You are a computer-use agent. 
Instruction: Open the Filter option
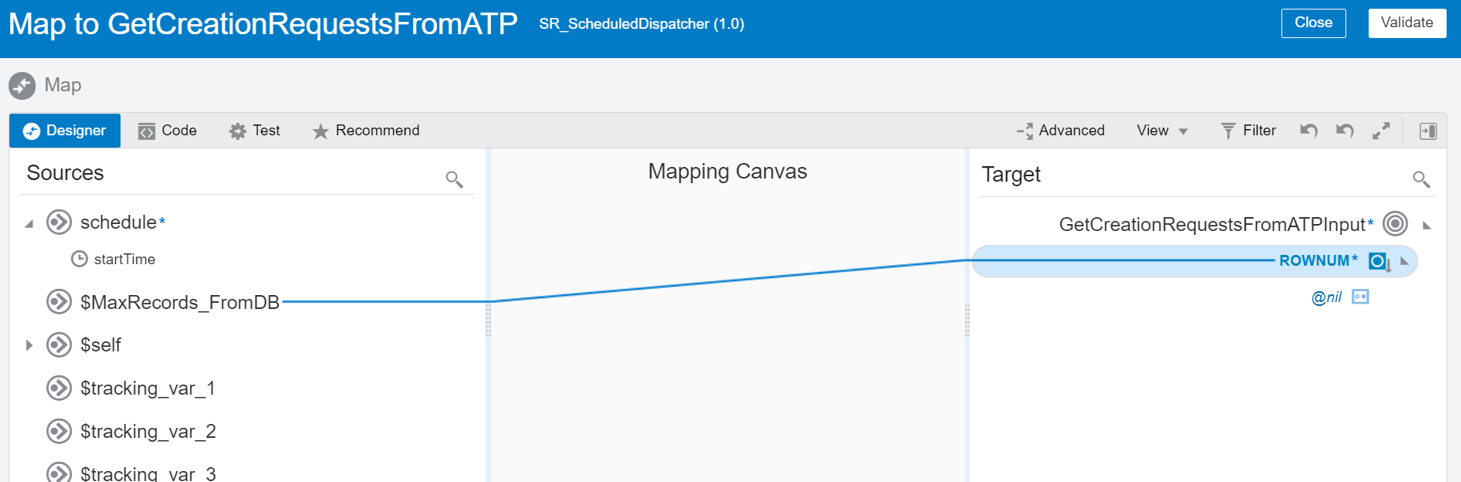(x=1248, y=131)
